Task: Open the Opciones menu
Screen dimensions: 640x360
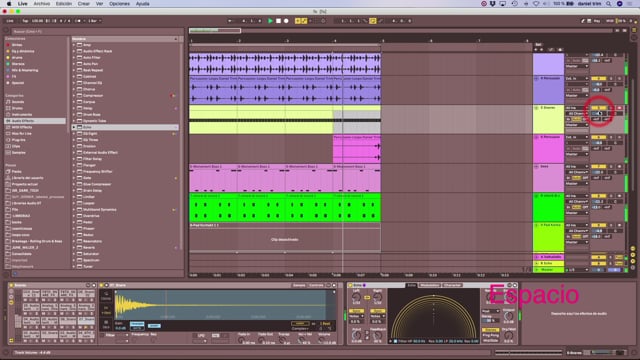Action: [119, 4]
